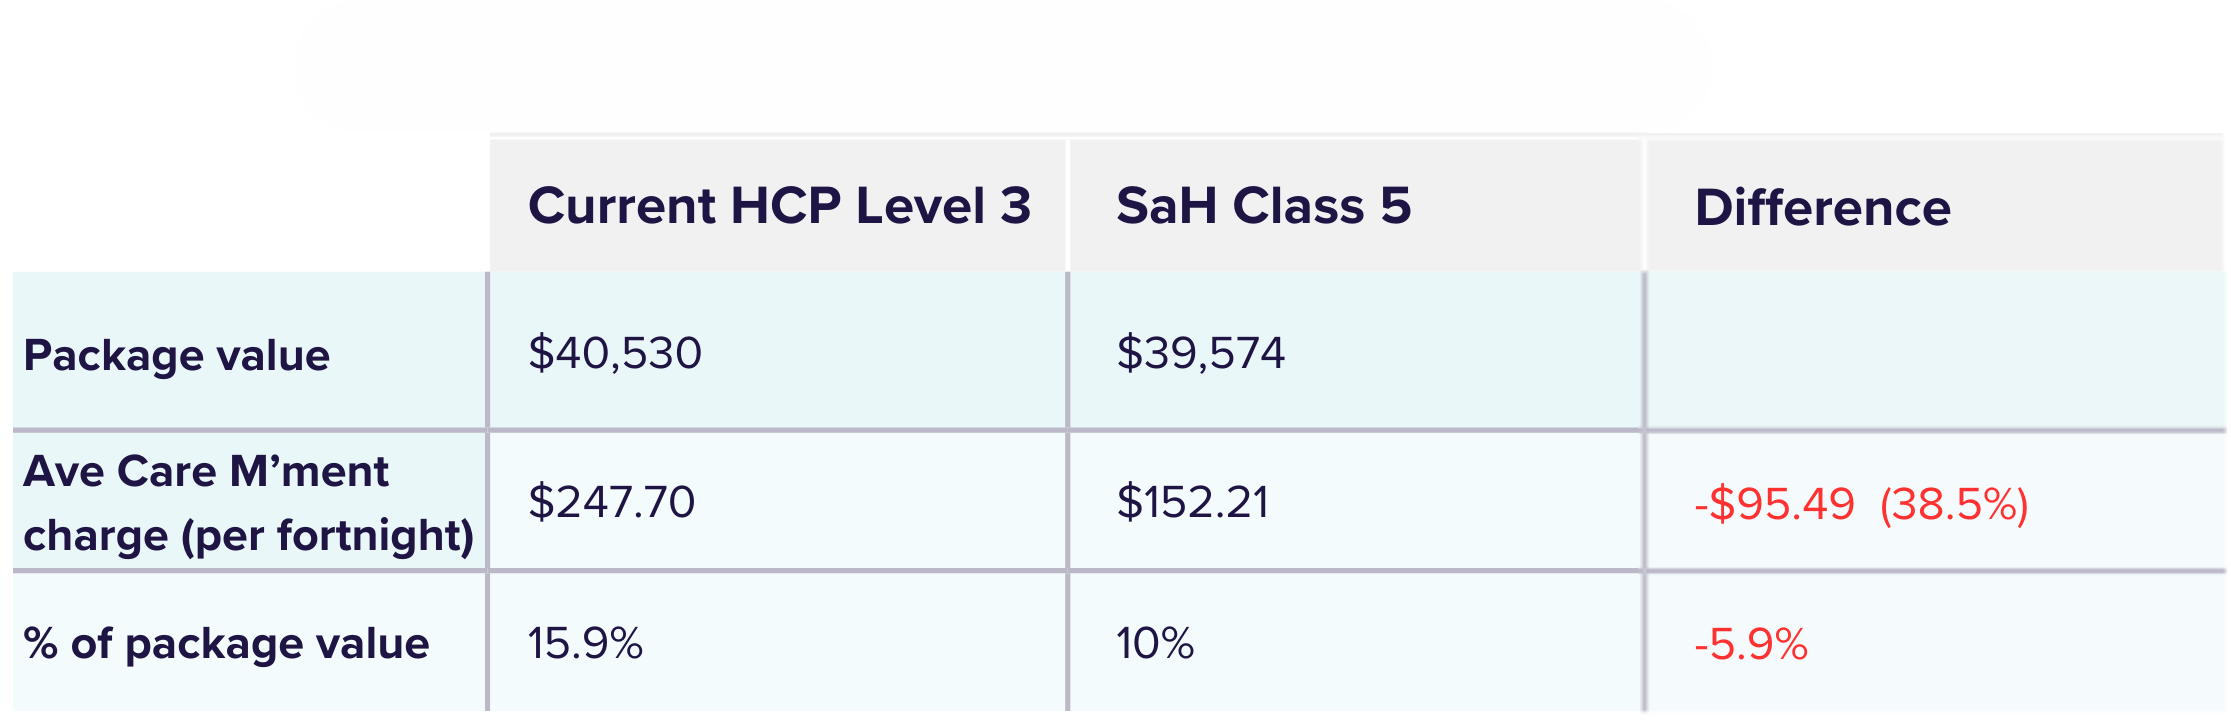Viewport: 2231px width, 725px height.
Task: Select the word 'Class 5' in the header
Action: click(1321, 205)
